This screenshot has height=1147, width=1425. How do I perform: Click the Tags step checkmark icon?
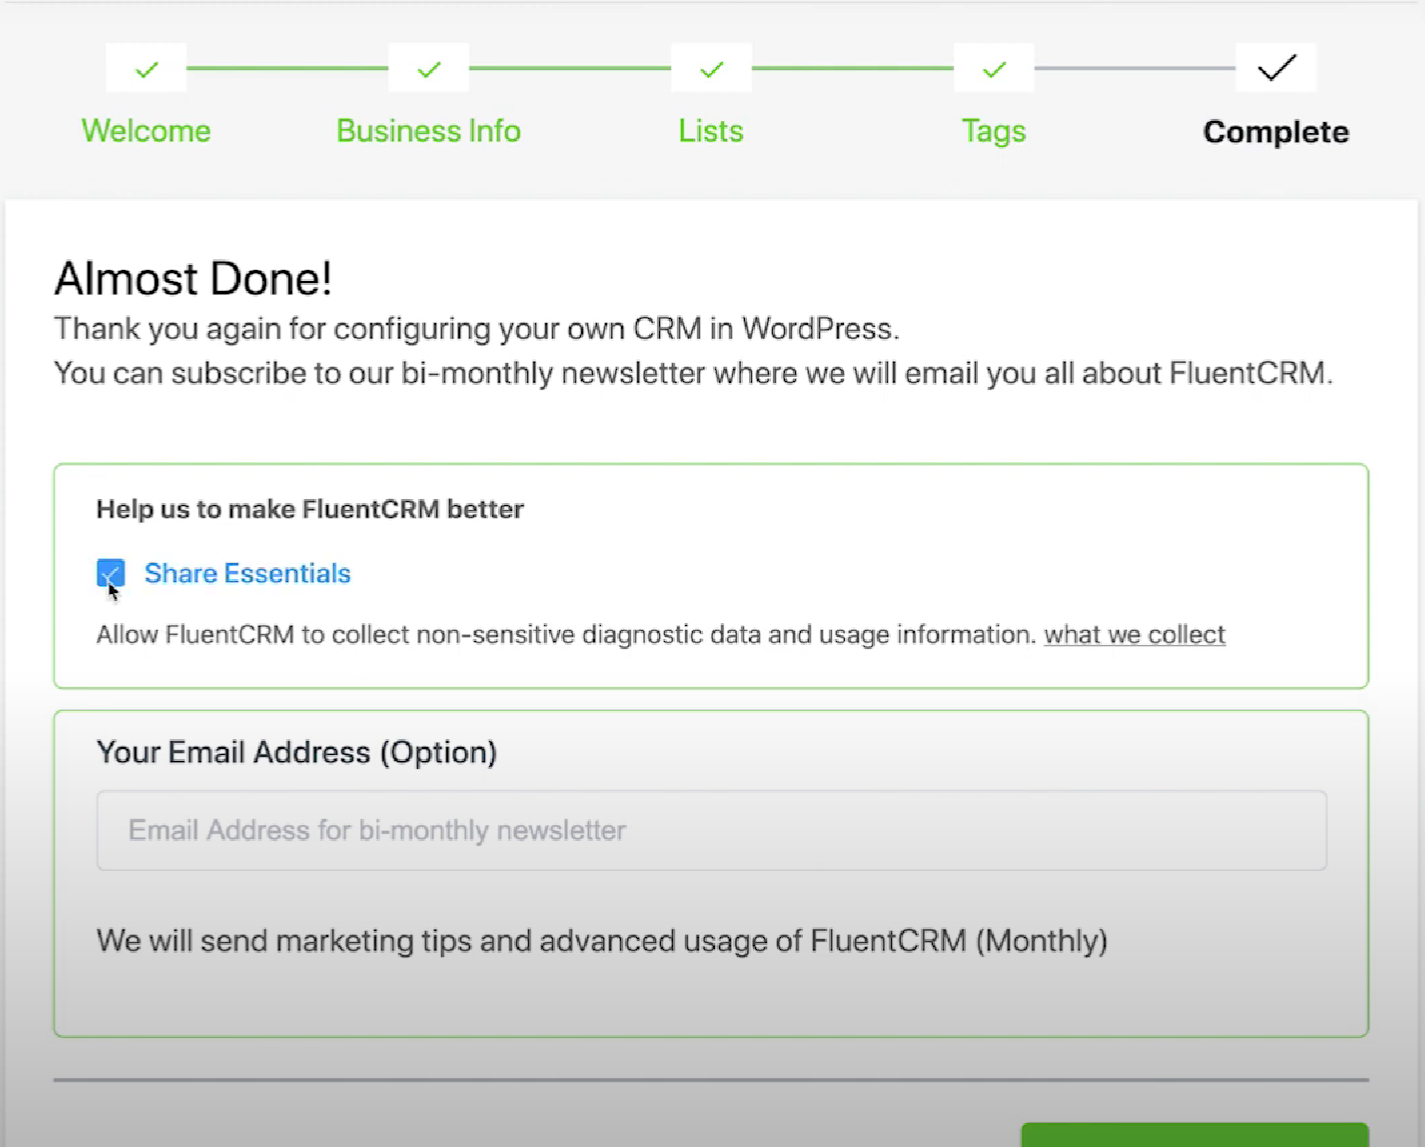coord(993,68)
